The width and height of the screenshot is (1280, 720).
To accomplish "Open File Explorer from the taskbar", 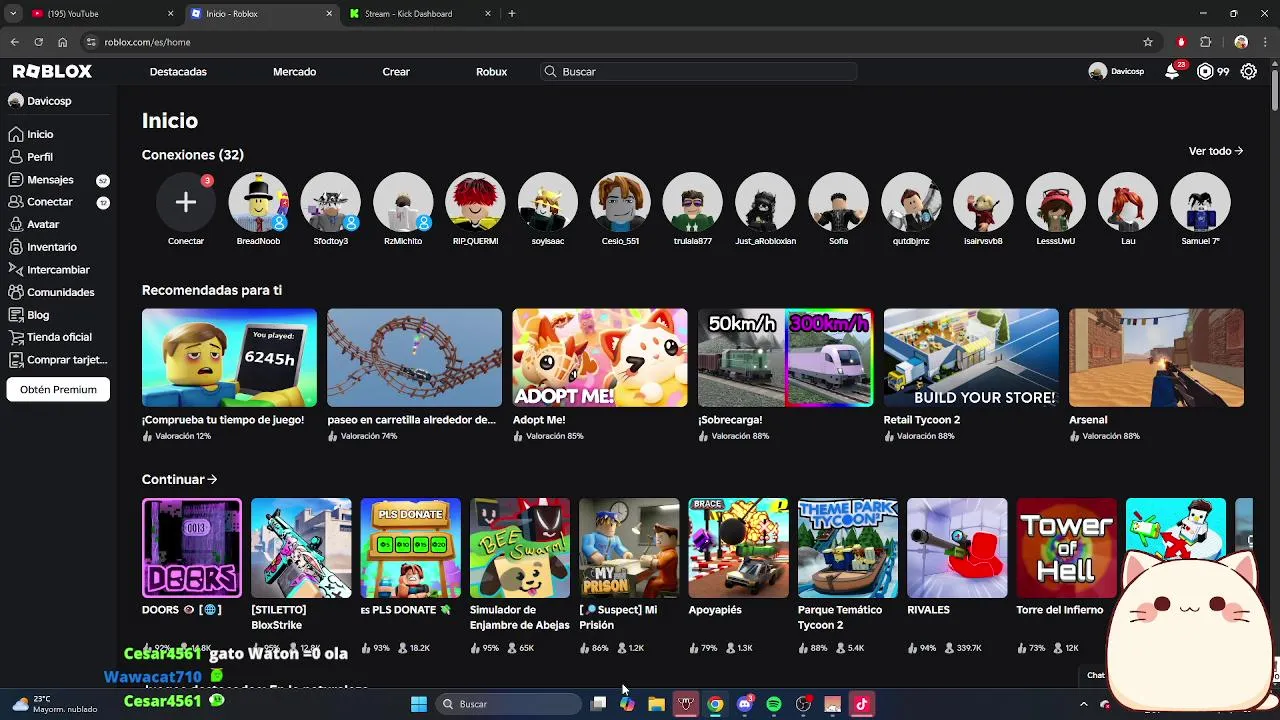I will (x=656, y=704).
